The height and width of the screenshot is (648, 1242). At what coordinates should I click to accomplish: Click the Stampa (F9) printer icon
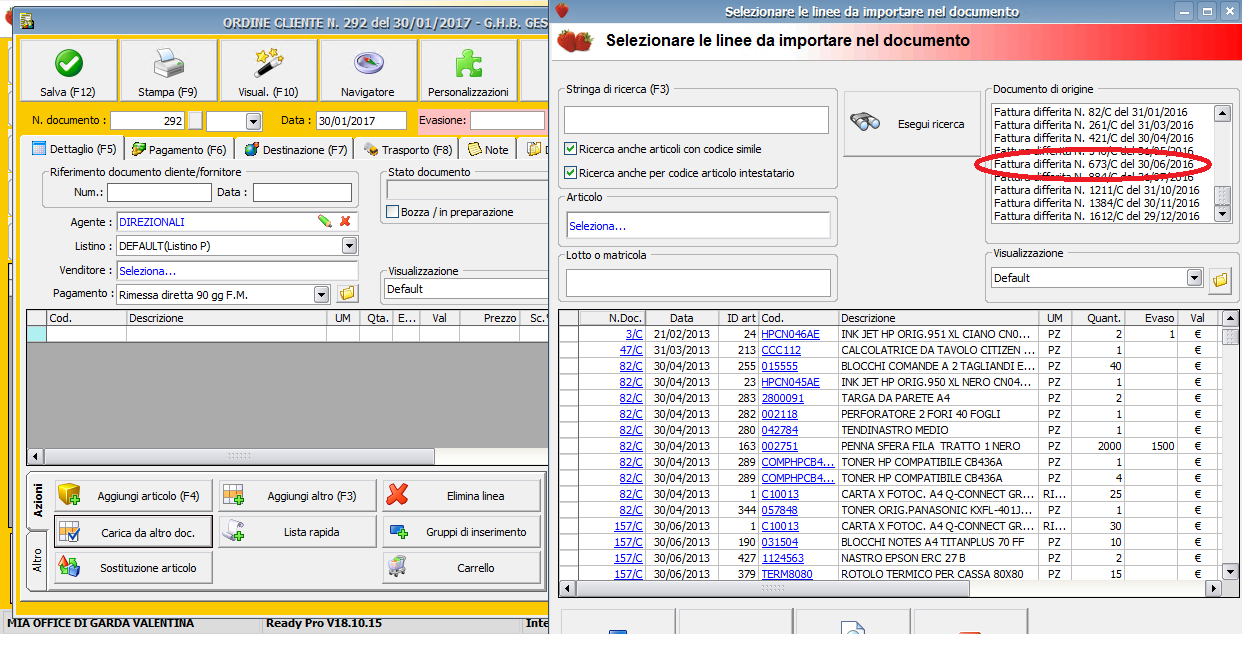168,64
